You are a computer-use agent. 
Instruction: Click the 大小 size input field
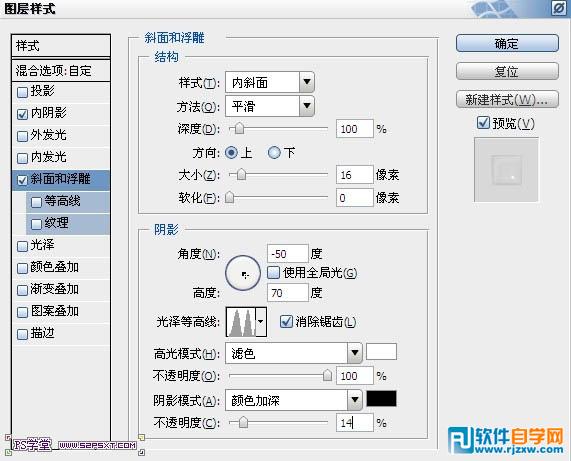[355, 175]
